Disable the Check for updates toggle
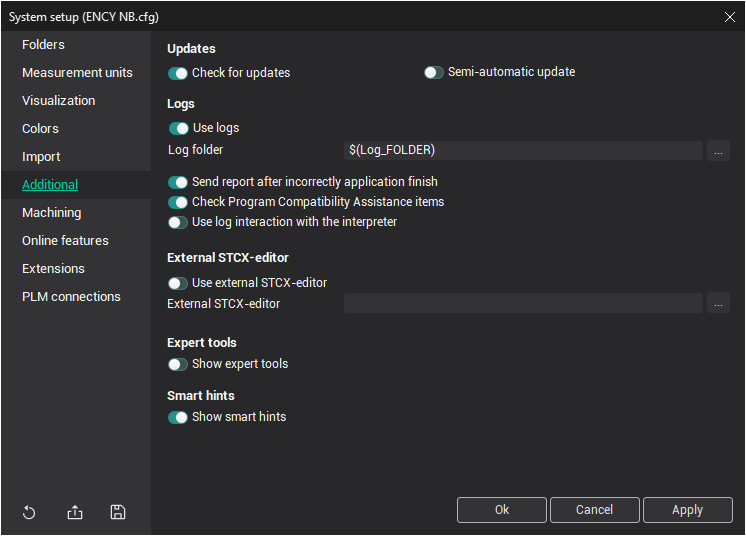The image size is (746, 536). click(179, 73)
